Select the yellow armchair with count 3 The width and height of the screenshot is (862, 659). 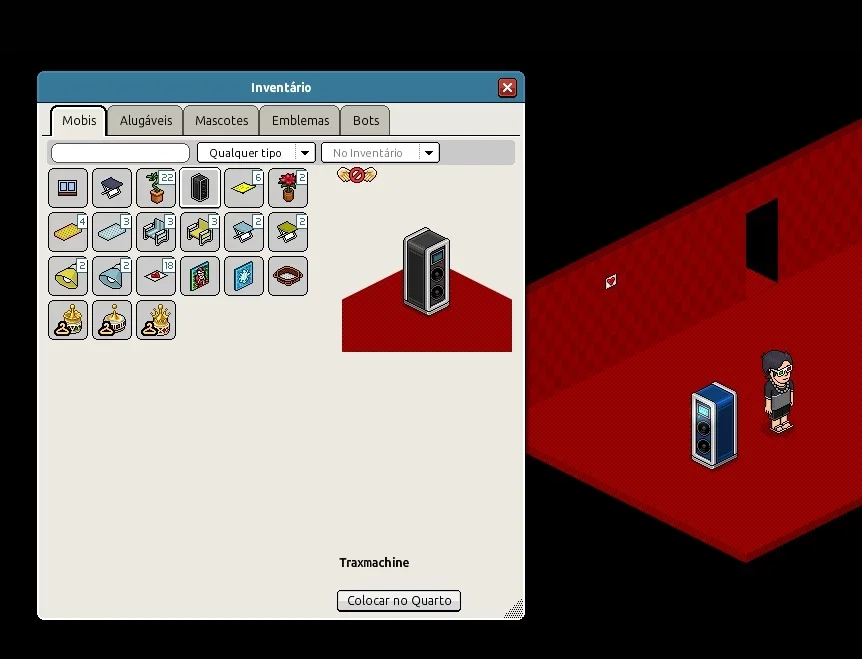tap(200, 232)
